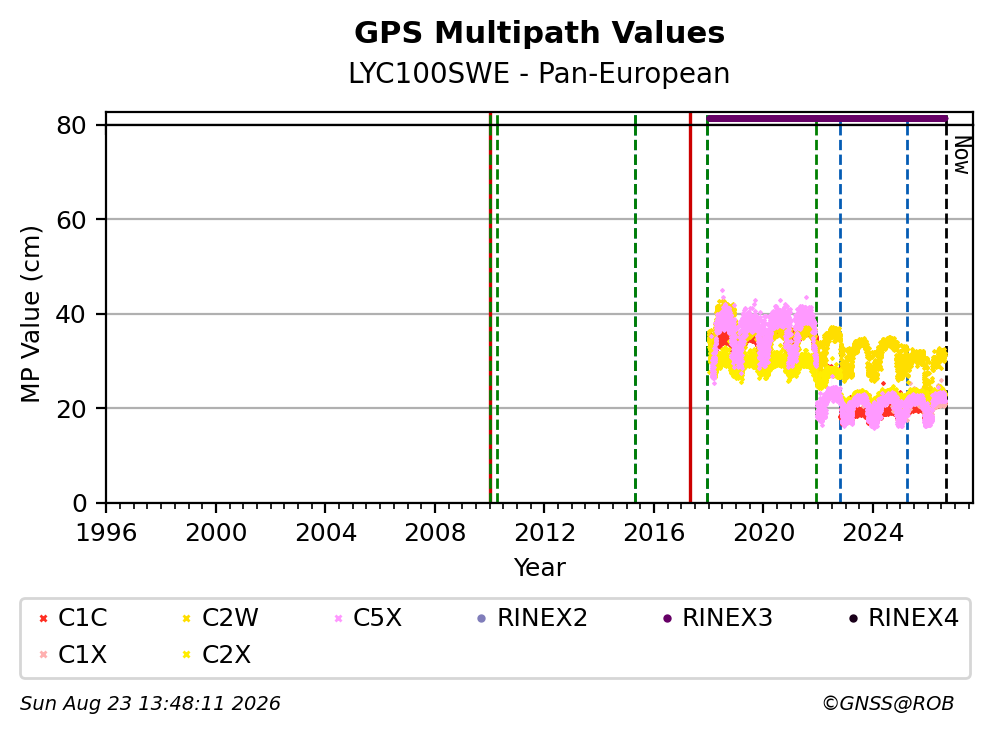Click the 2020 x-axis tick label

point(763,533)
